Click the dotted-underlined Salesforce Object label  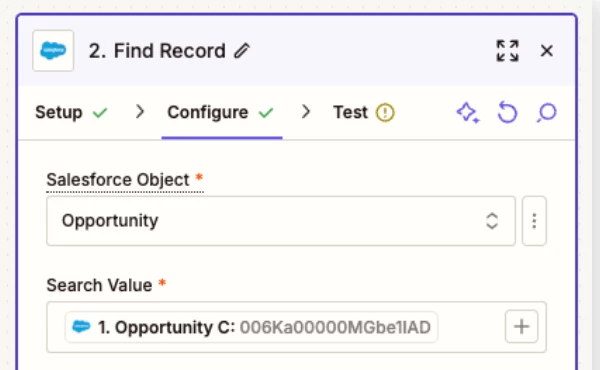(118, 180)
